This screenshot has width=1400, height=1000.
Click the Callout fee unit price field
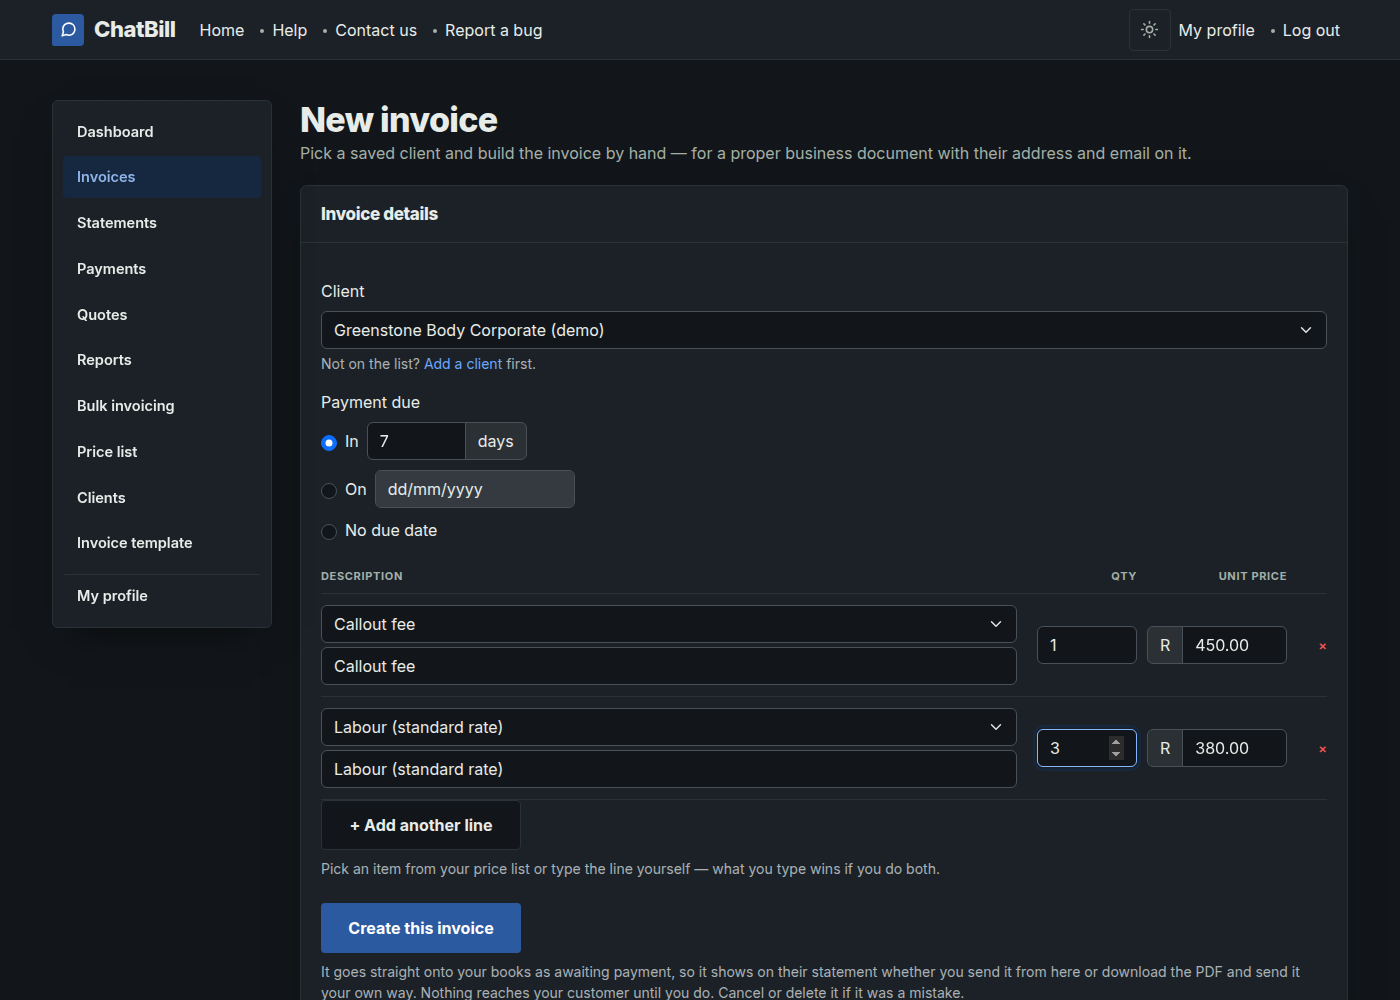1234,645
